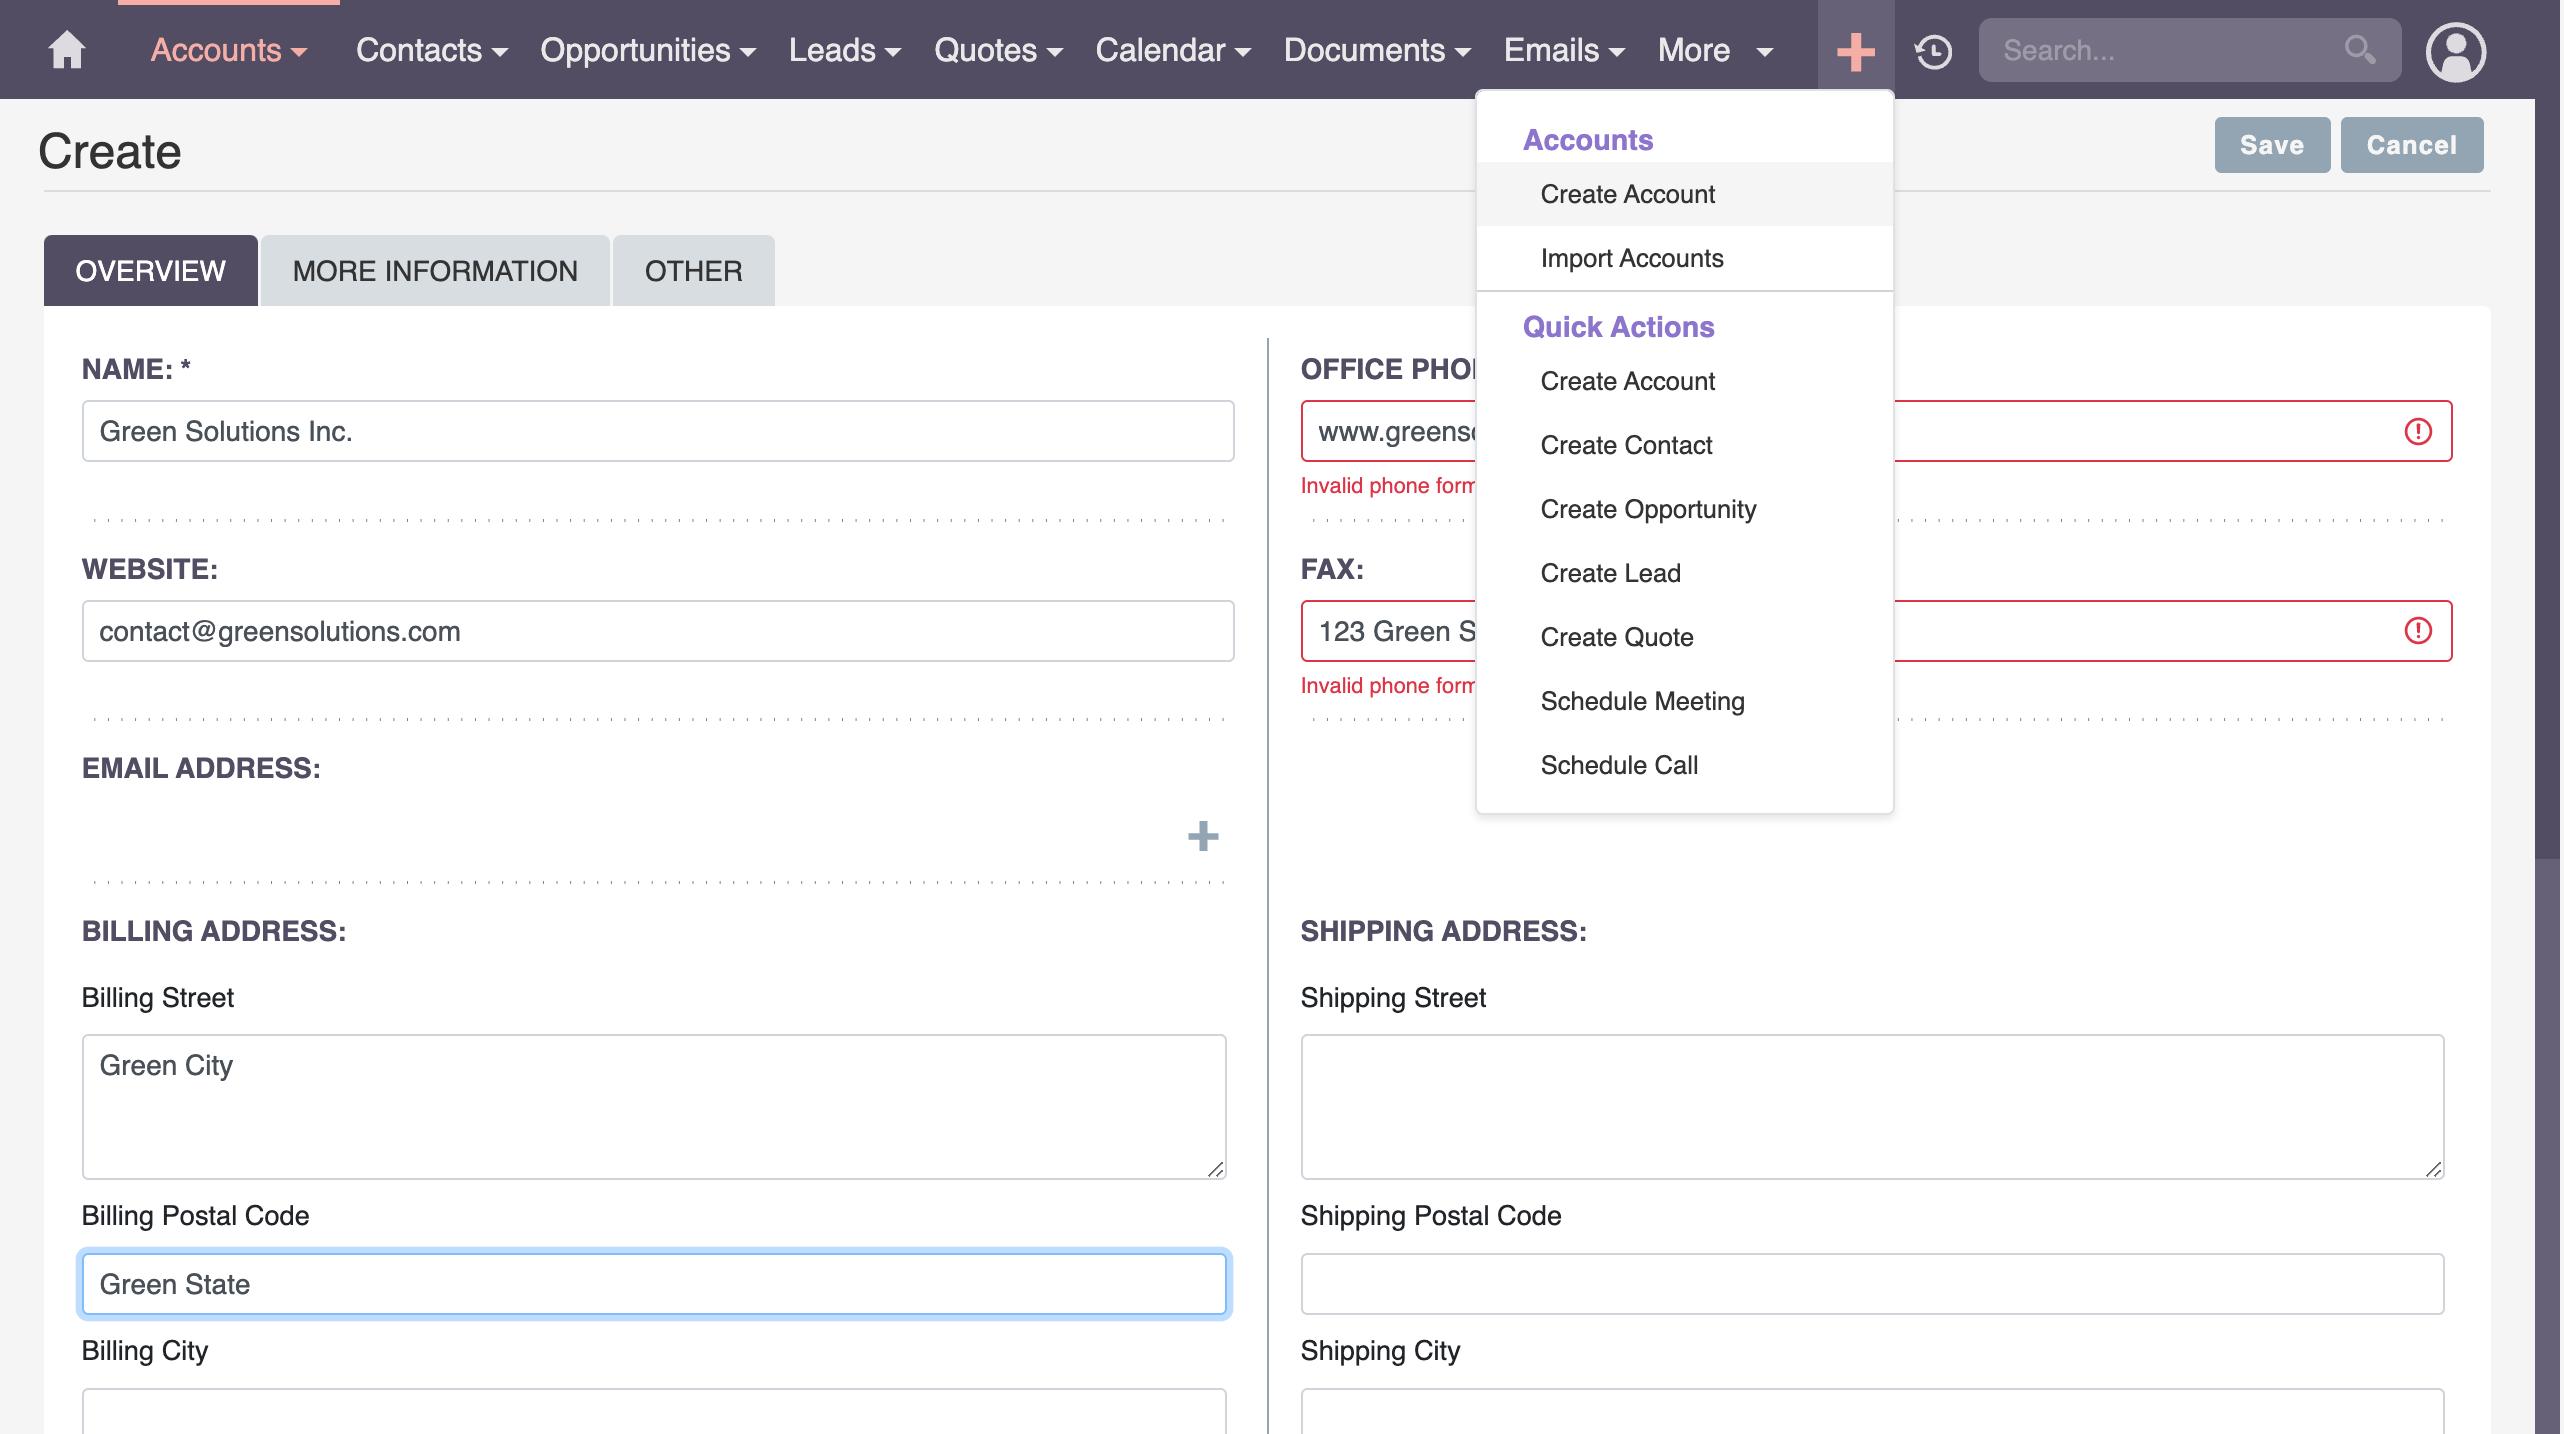Open the Other tab
This screenshot has height=1434, width=2564.
(693, 271)
